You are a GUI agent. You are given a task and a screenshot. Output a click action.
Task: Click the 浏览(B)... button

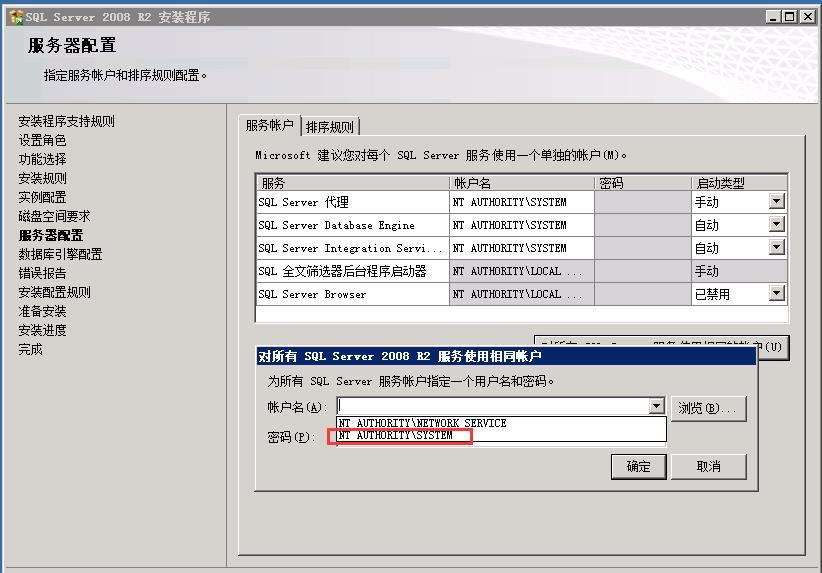(x=708, y=408)
